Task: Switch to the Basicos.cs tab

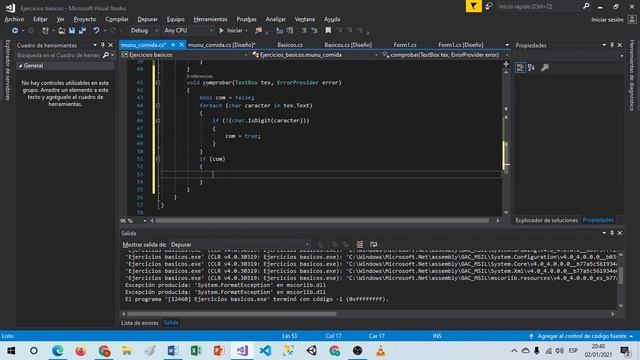Action: tap(290, 45)
